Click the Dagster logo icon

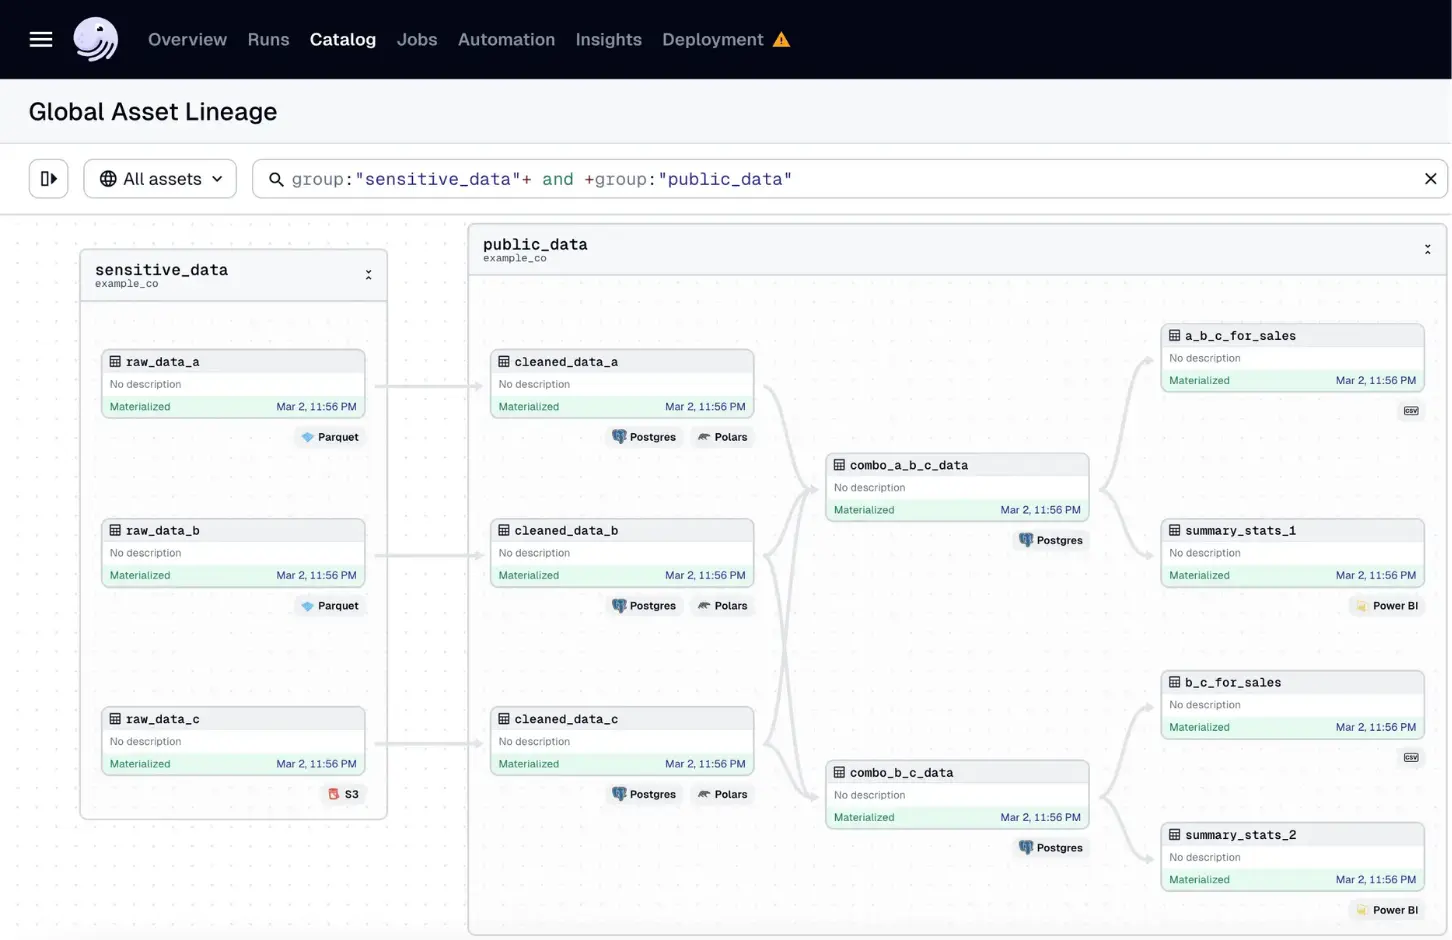96,39
